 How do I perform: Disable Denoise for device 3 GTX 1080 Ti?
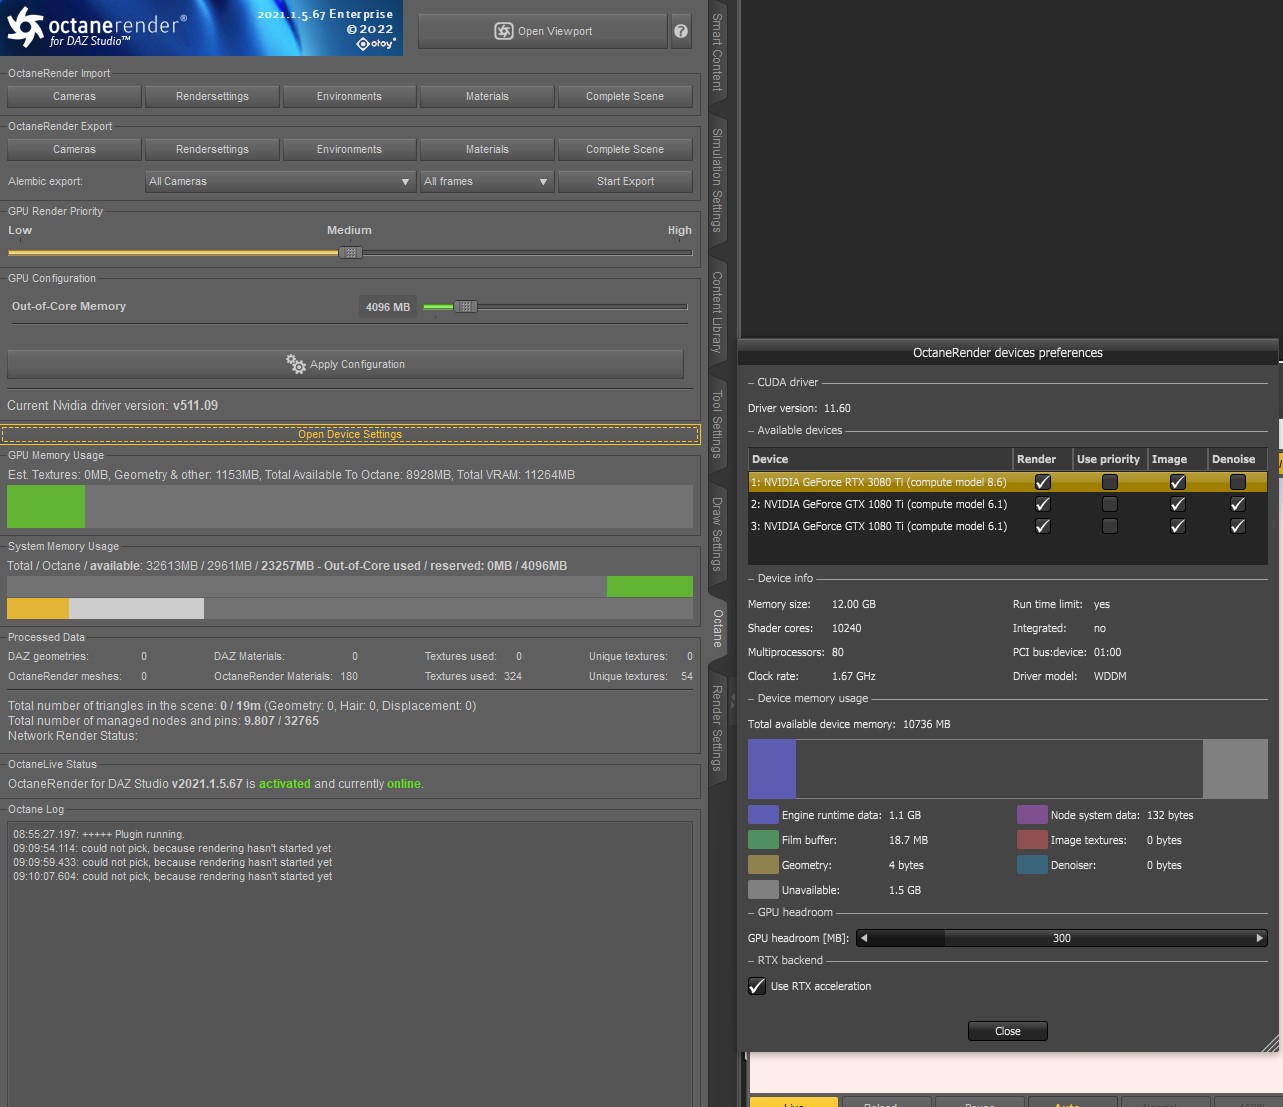[x=1237, y=526]
